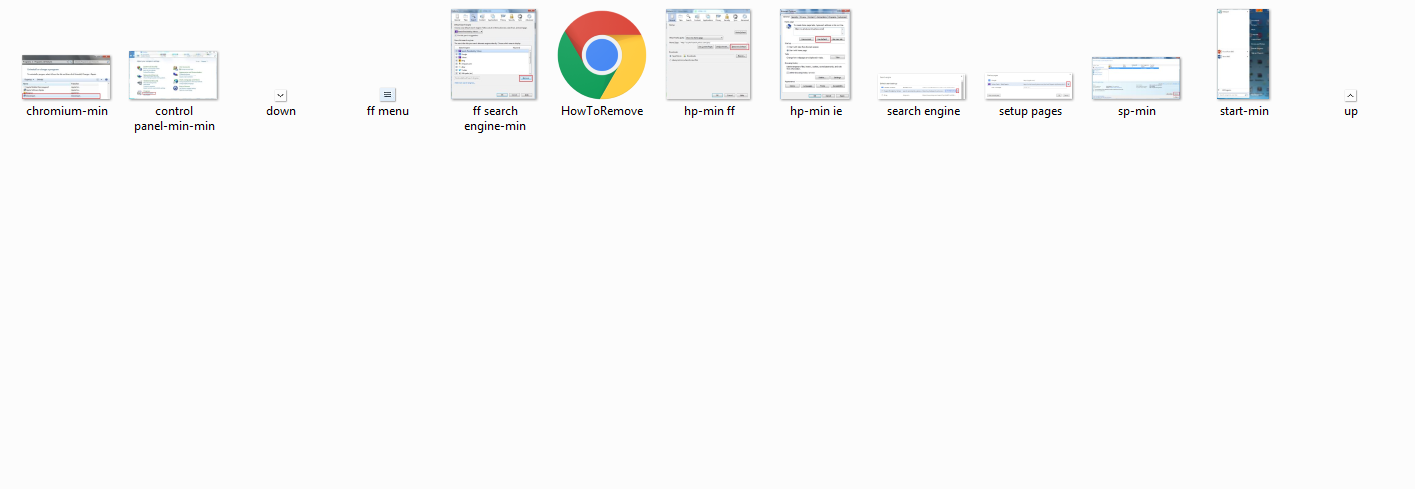Click the 'ff menu' file name label
This screenshot has height=489, width=1415.
tap(388, 111)
